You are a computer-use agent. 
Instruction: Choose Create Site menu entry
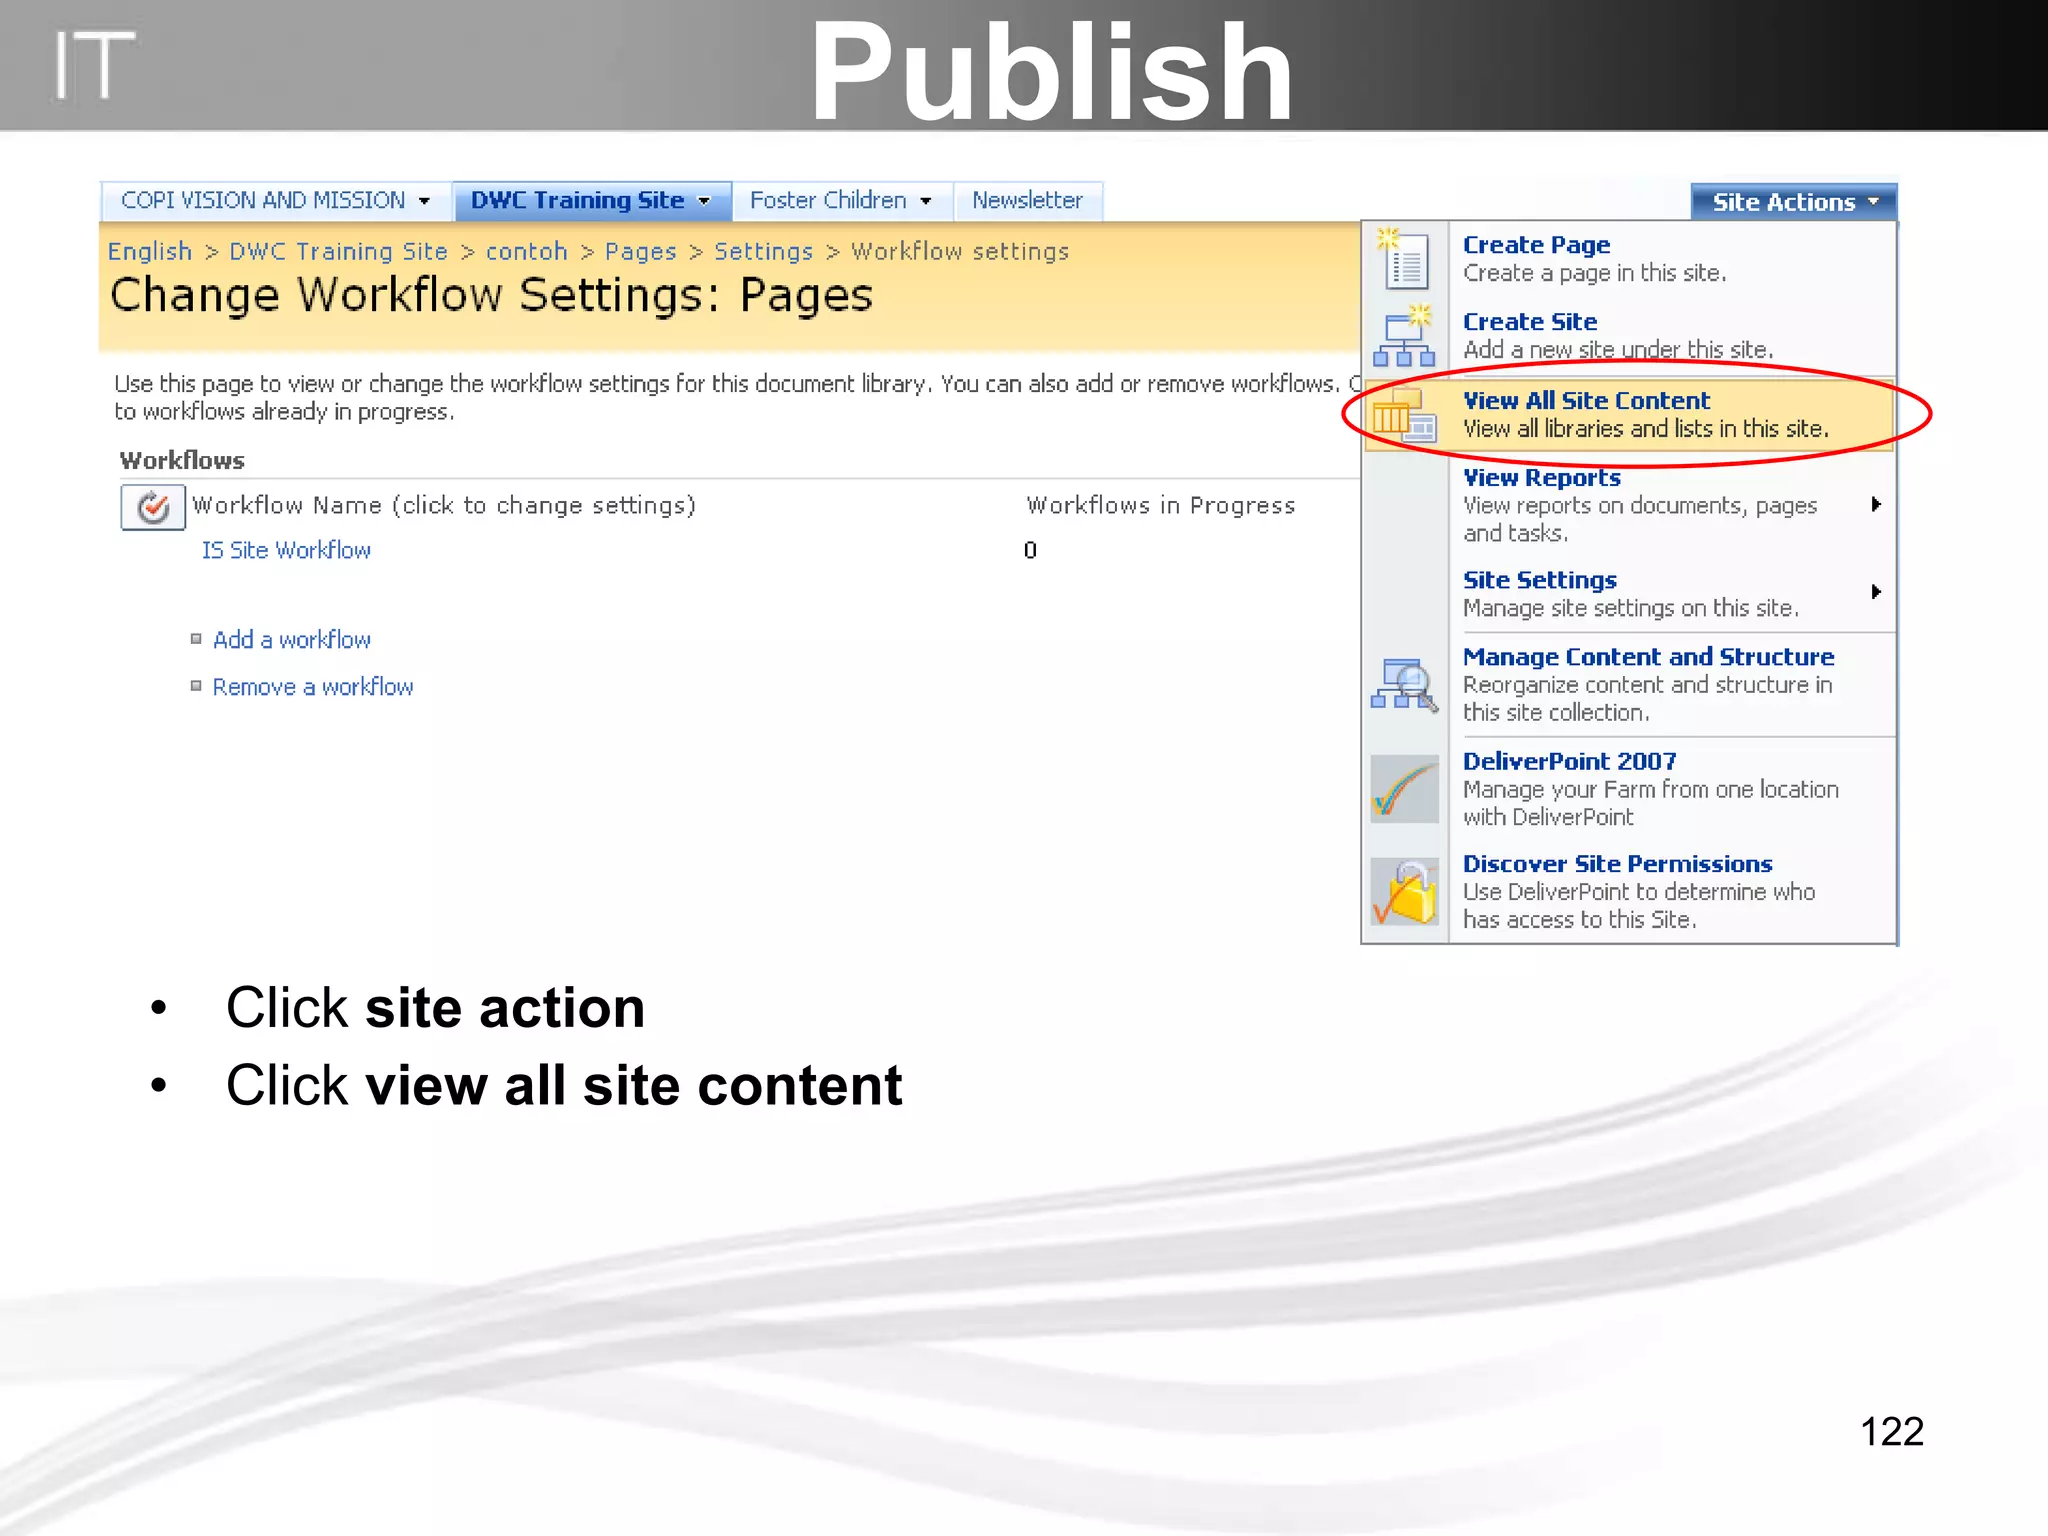tap(1629, 336)
